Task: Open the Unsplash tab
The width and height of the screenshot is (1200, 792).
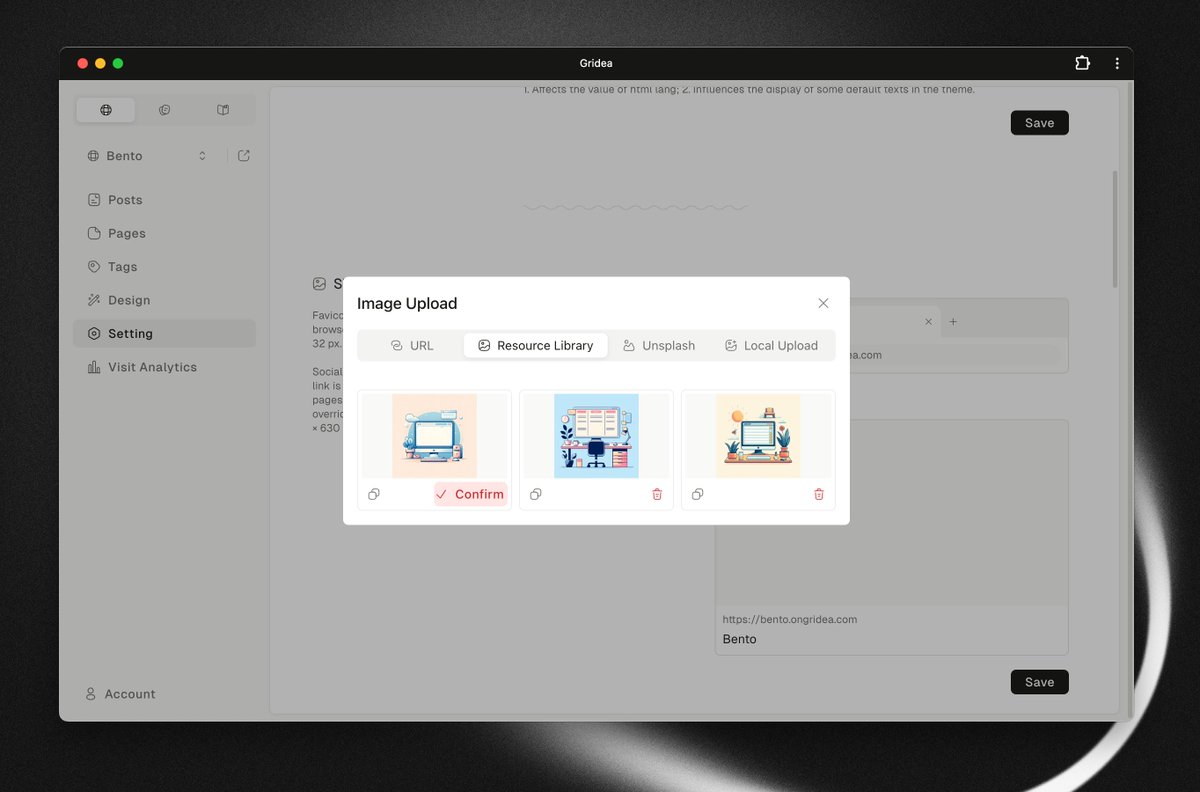Action: tap(658, 345)
